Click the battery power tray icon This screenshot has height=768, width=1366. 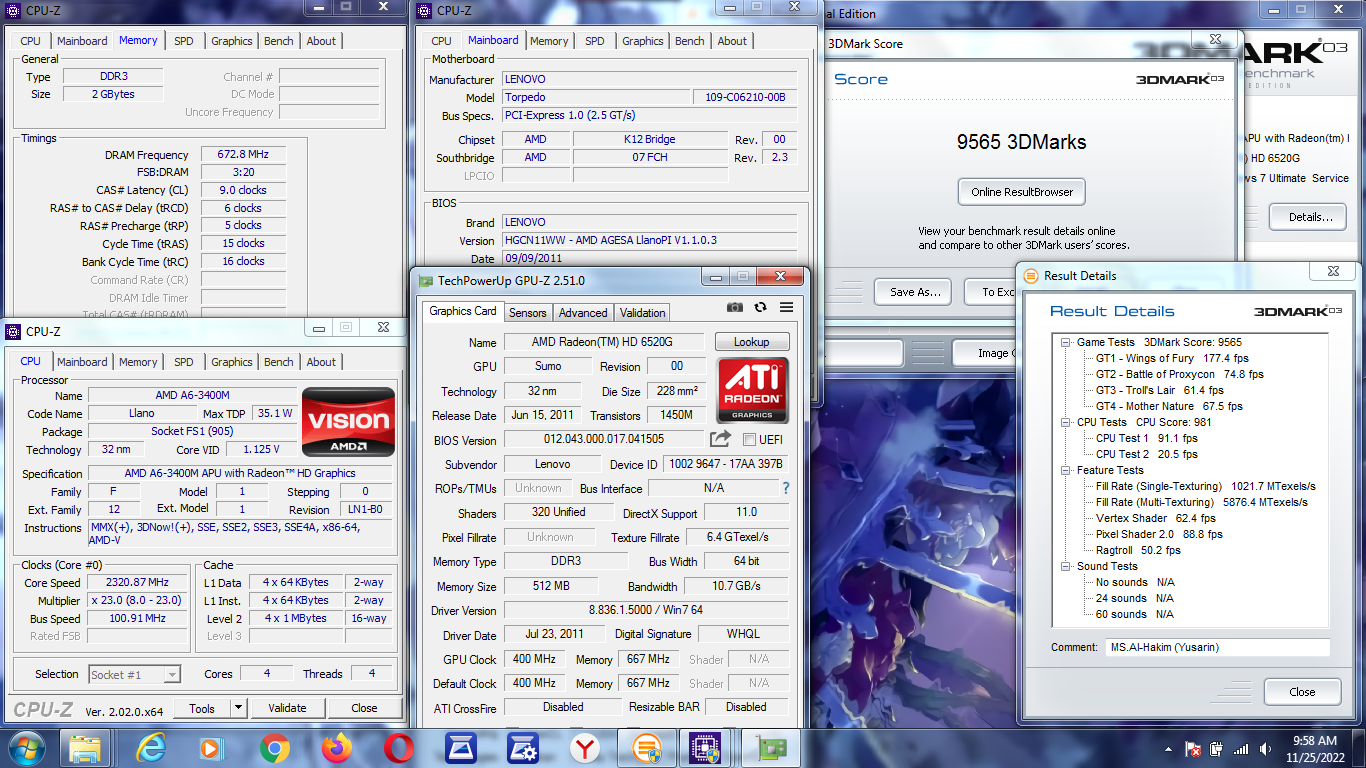point(1217,749)
